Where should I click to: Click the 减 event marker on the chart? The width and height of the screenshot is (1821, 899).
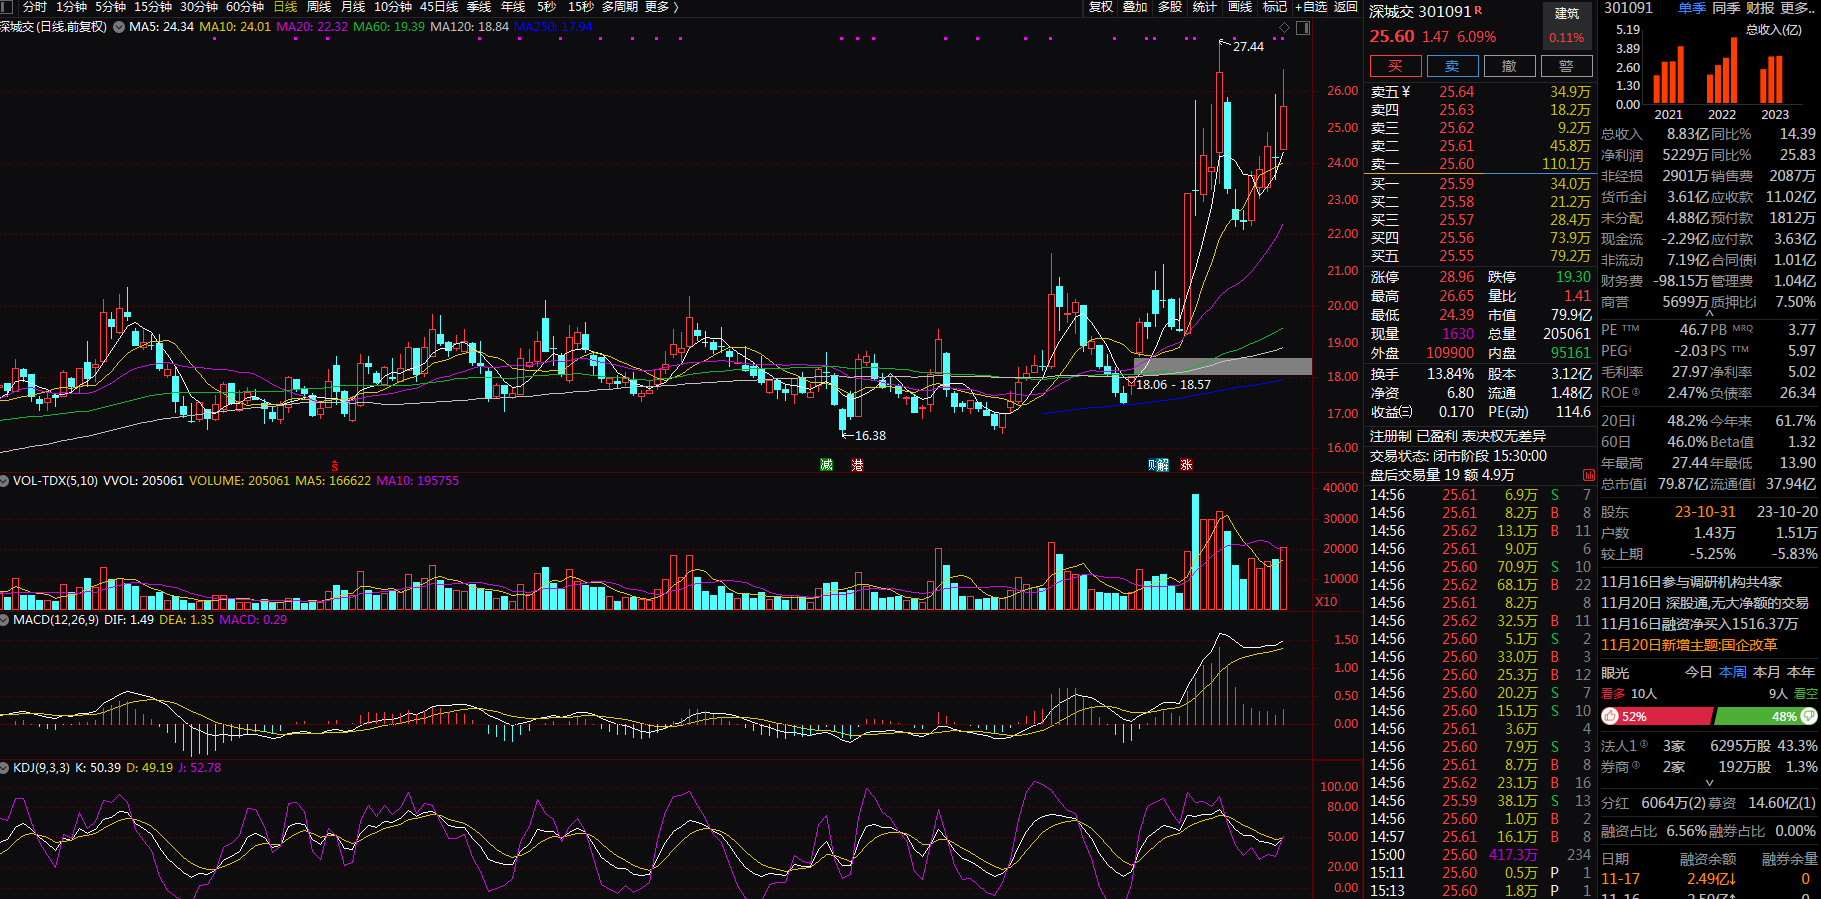827,465
